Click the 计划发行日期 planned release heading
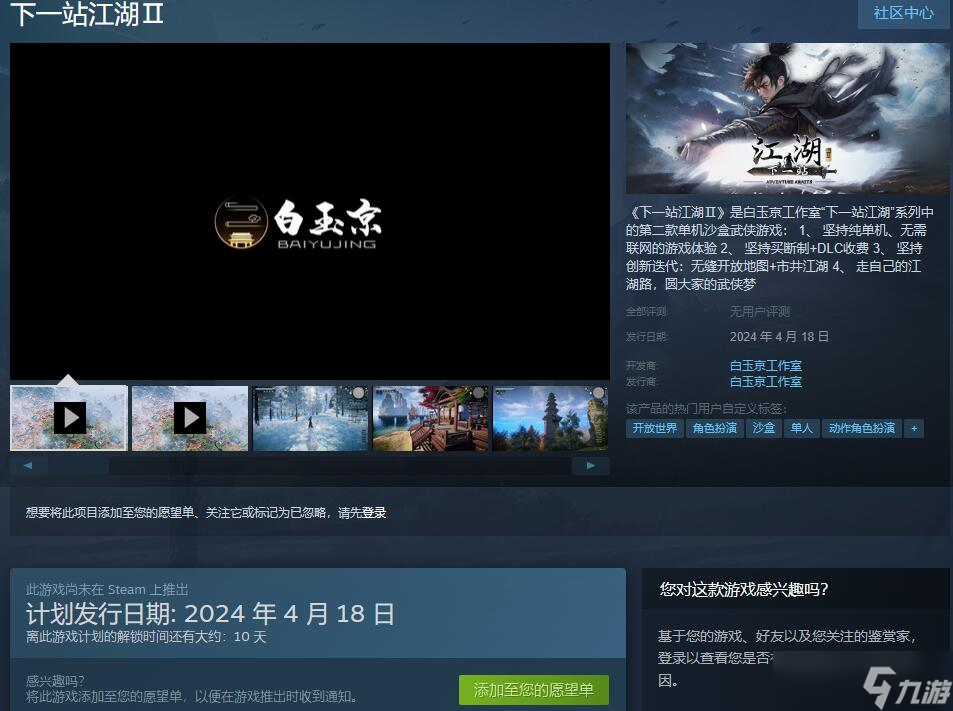Screen dimensions: 953x711 pyautogui.click(x=210, y=614)
